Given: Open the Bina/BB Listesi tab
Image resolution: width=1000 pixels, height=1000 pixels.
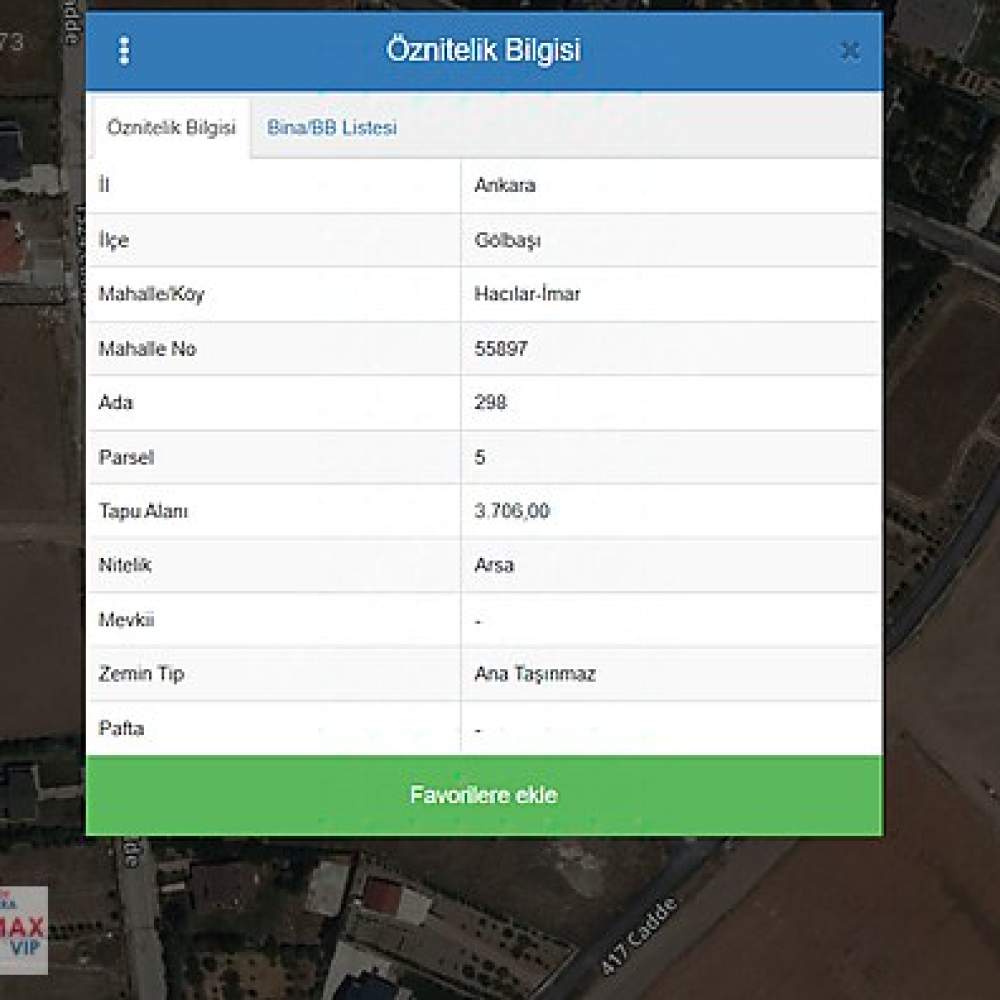Looking at the screenshot, I should [x=332, y=128].
